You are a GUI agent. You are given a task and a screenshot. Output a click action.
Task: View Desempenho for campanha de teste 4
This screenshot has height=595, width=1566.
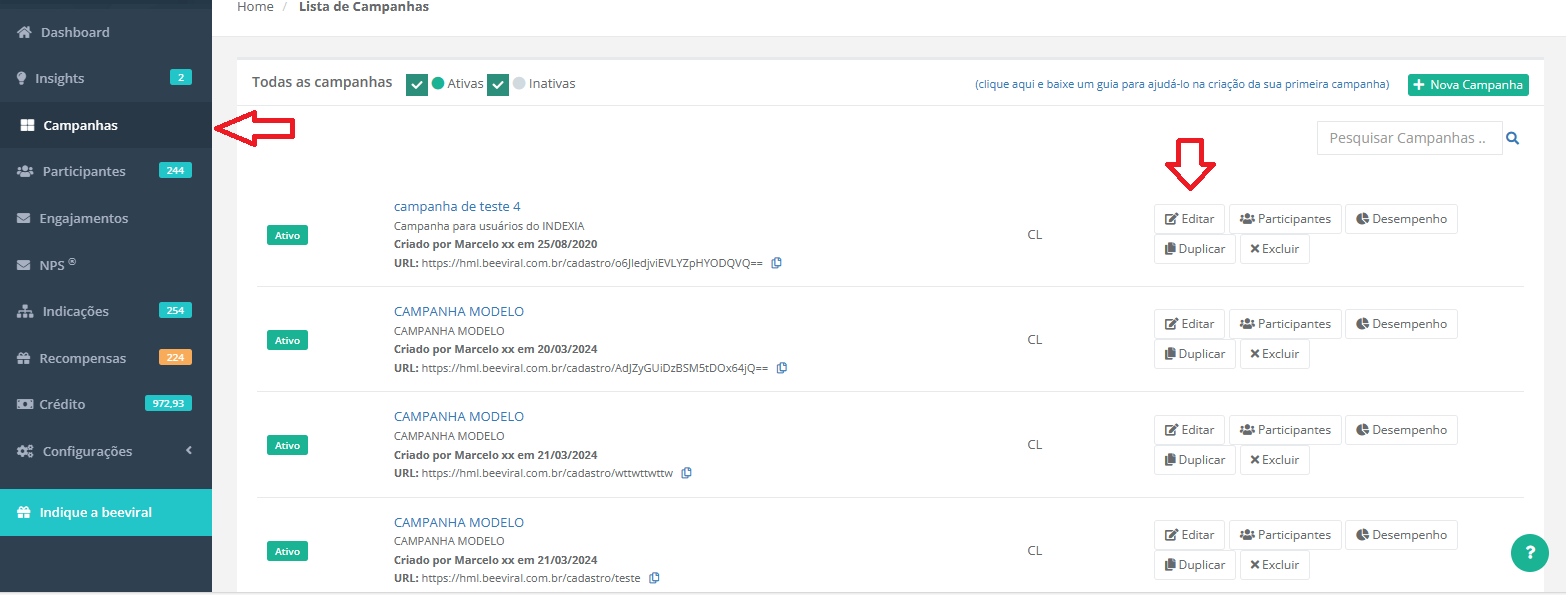[1401, 219]
